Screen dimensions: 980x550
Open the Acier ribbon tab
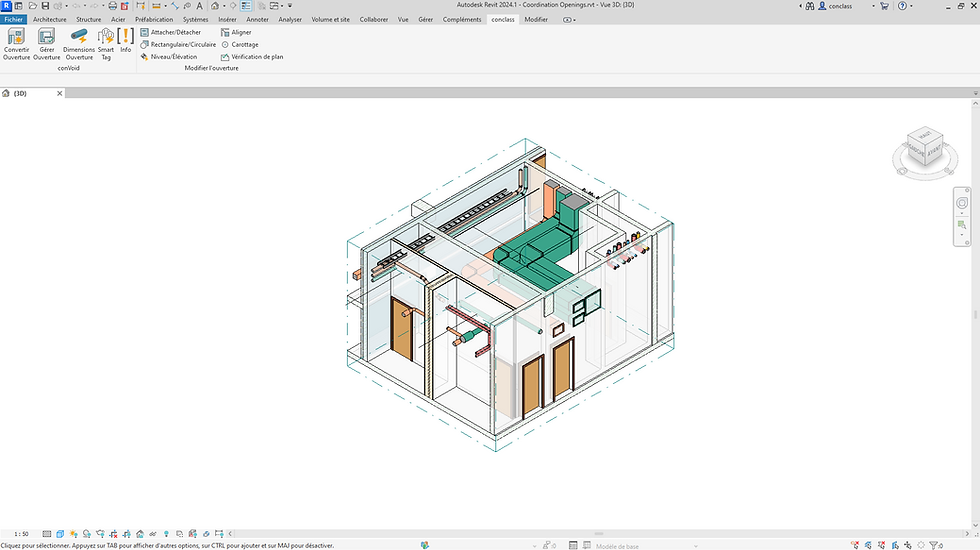(118, 19)
